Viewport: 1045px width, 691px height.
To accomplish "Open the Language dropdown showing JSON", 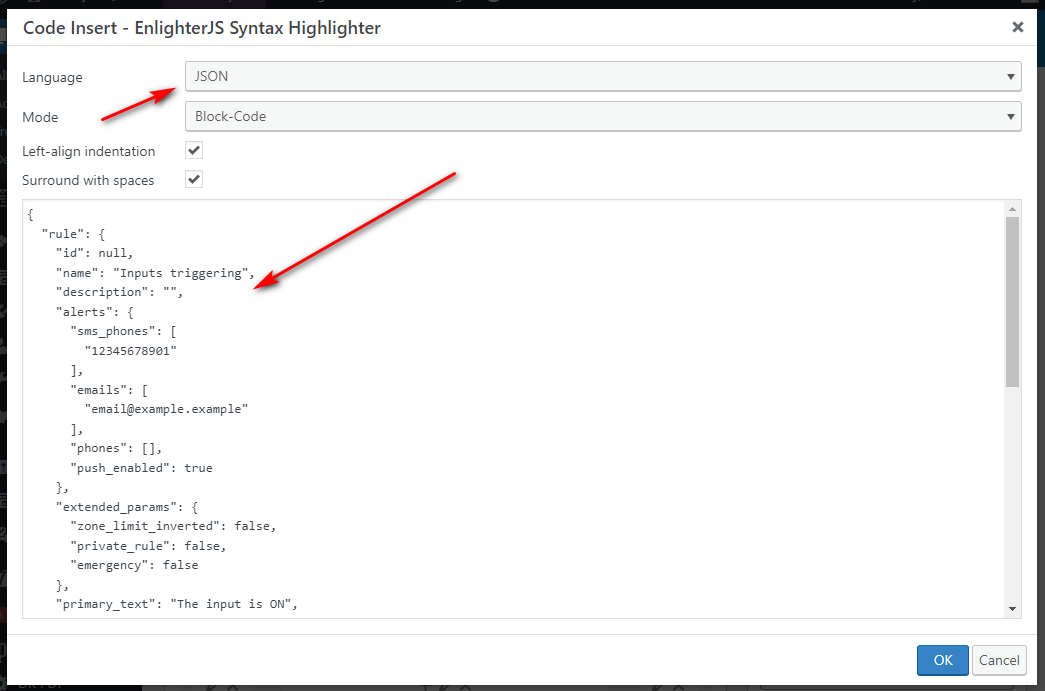I will tap(602, 77).
